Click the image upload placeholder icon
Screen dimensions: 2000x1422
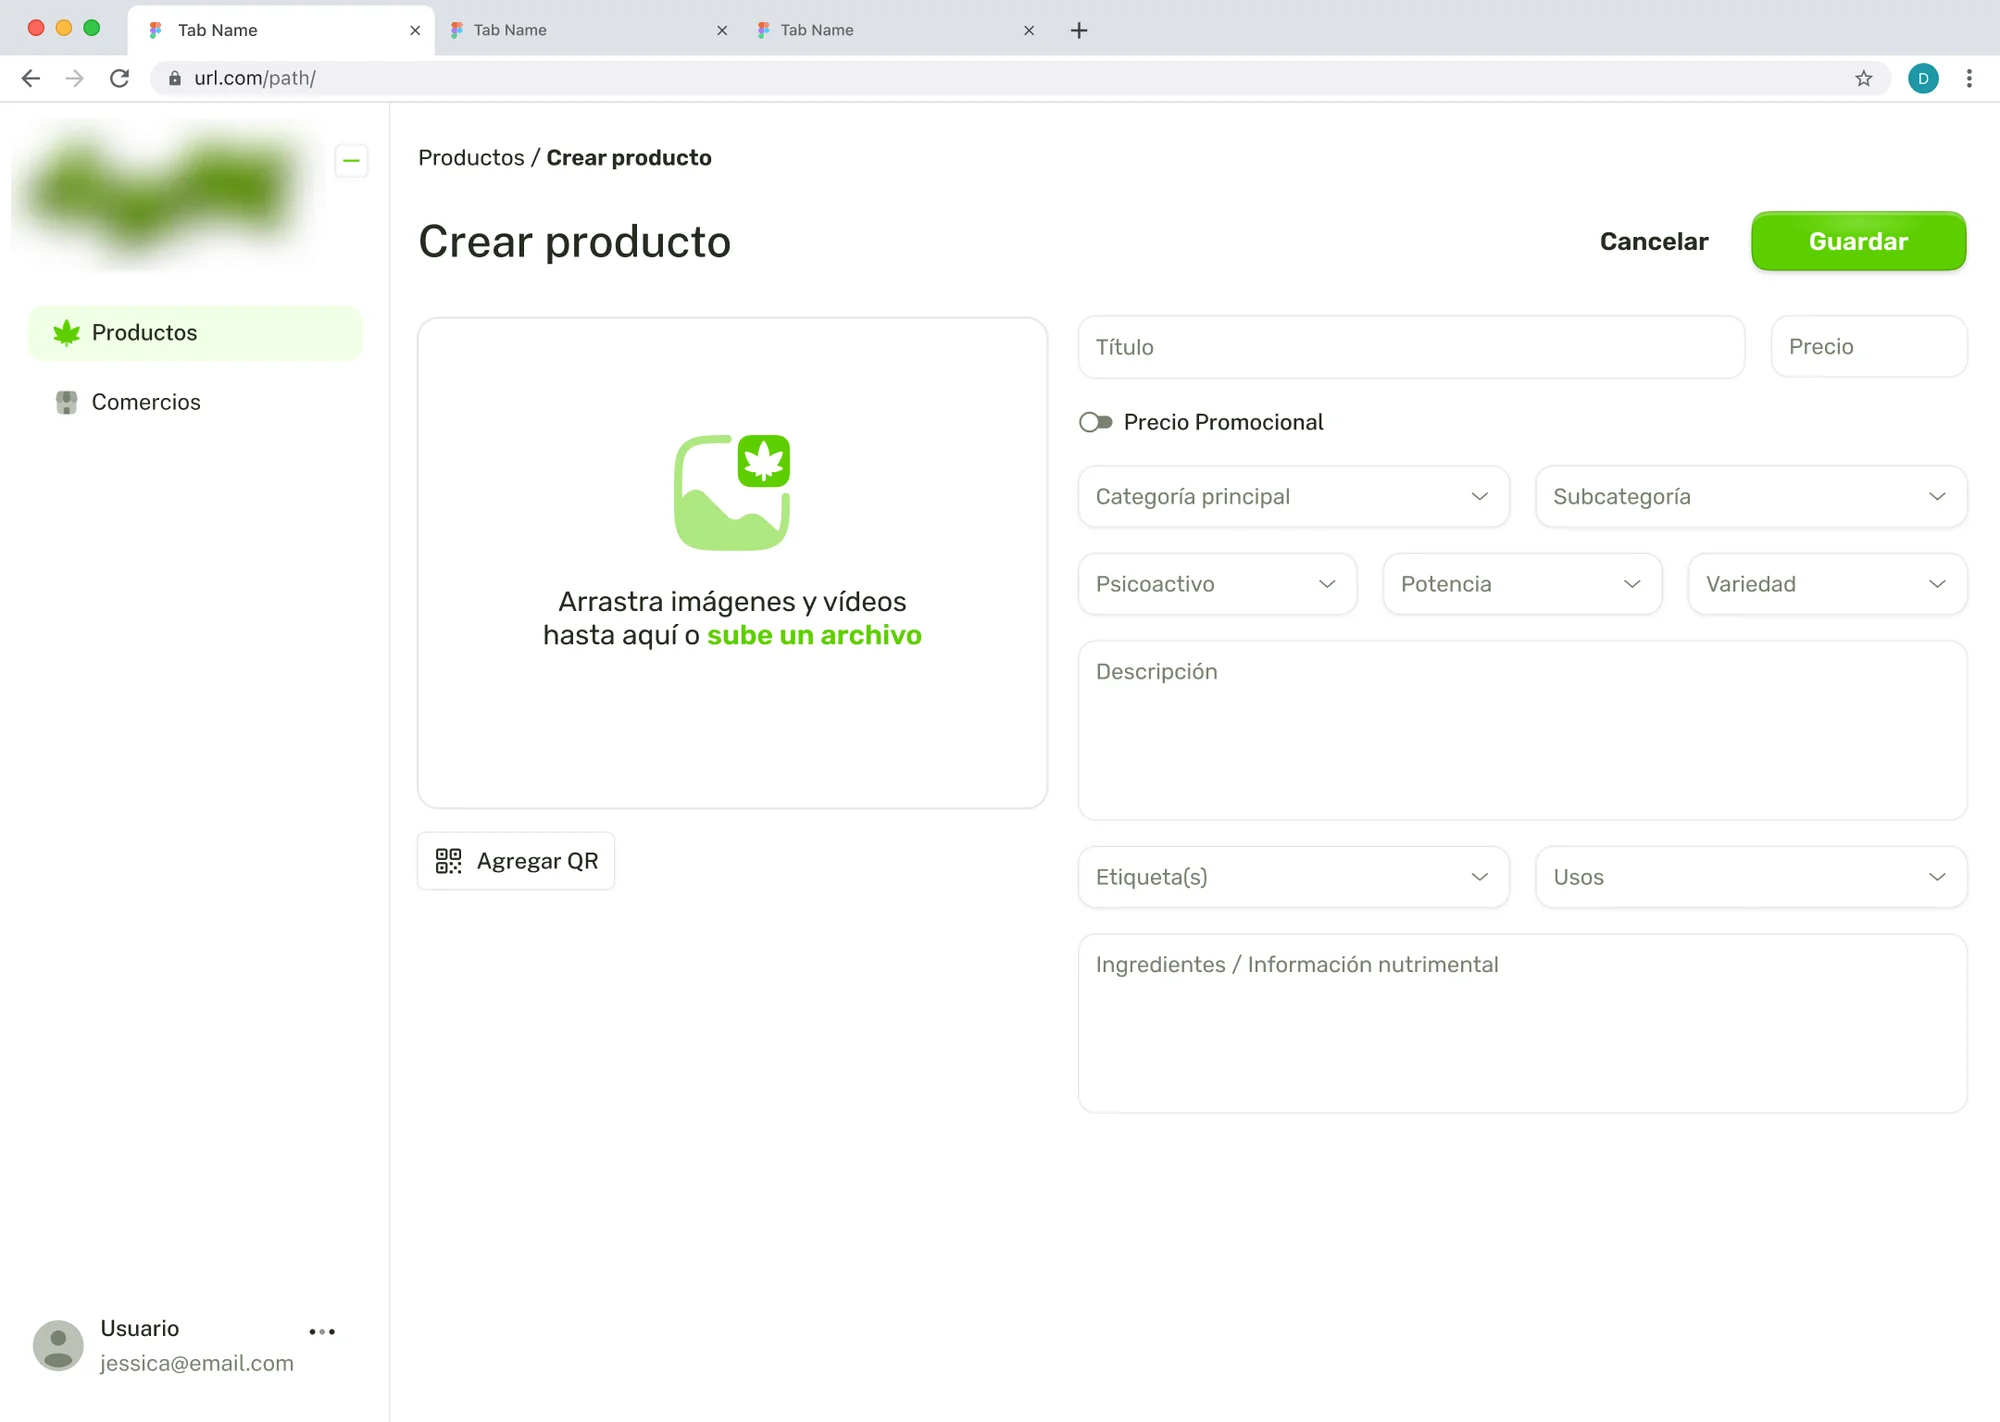click(x=732, y=492)
